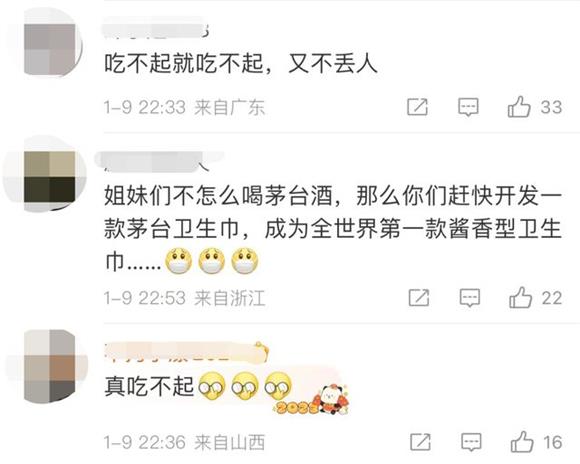
Task: Repost the 茅台卫生巾 comment from Zhejiang
Action: (x=419, y=297)
